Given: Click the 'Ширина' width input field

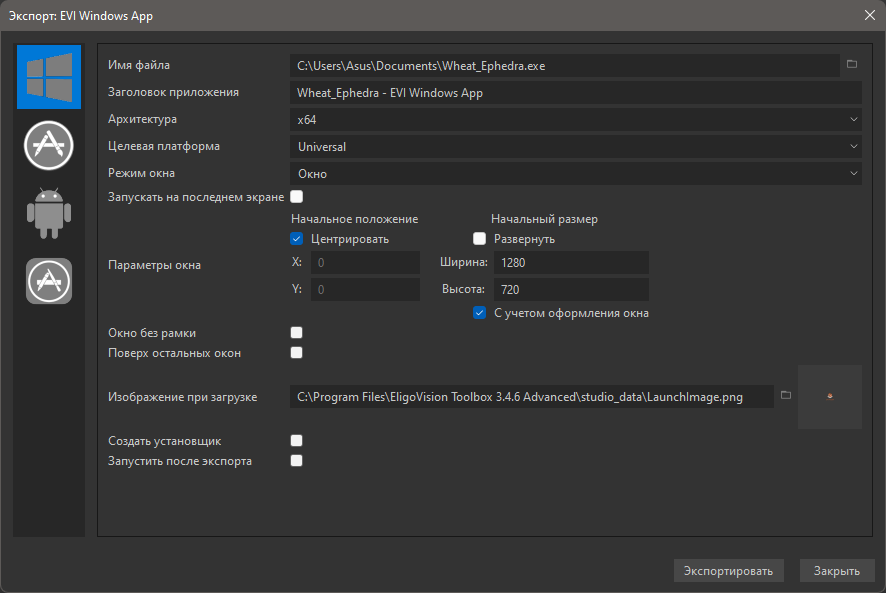Looking at the screenshot, I should 572,263.
